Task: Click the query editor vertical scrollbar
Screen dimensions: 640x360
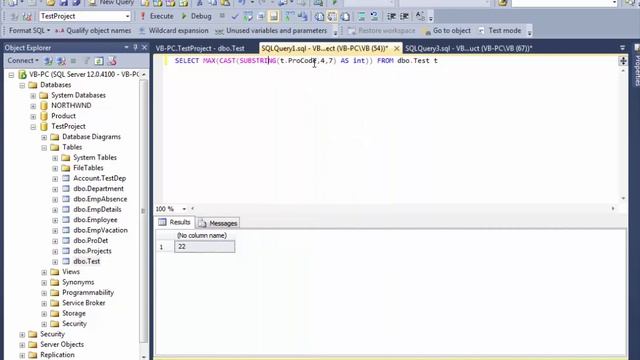Action: [x=623, y=134]
